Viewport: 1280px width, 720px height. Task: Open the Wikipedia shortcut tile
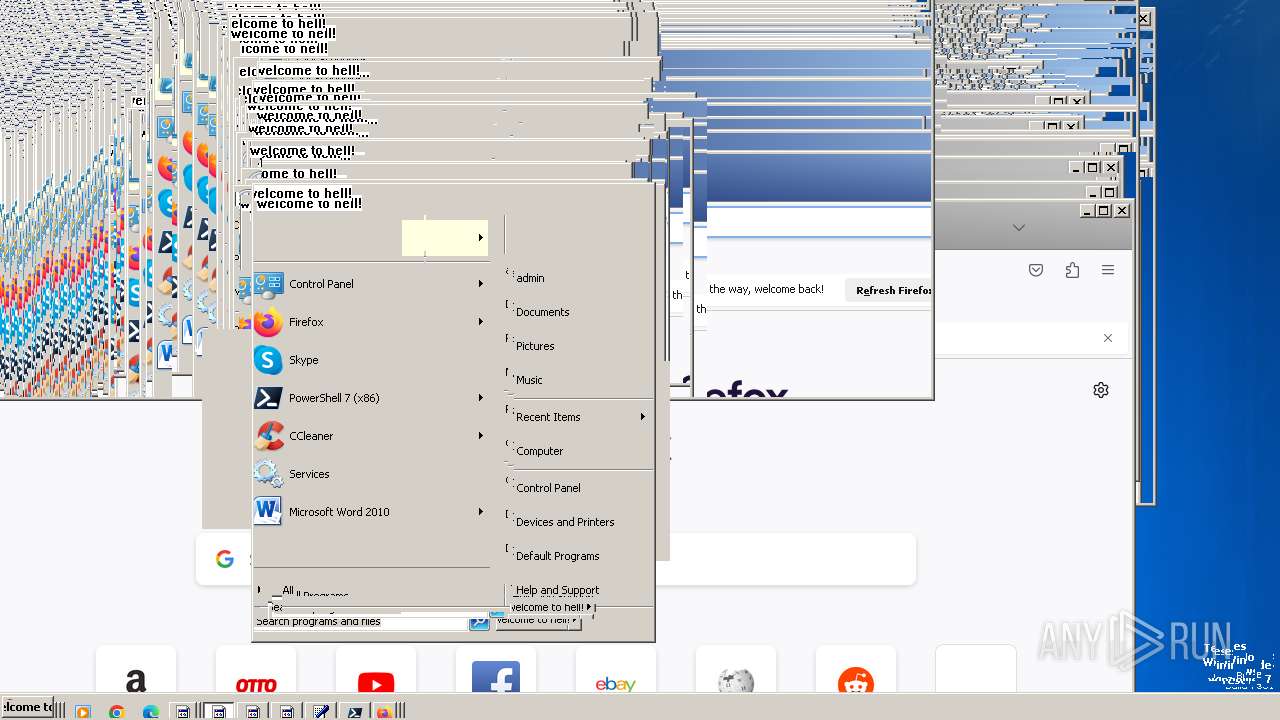(736, 670)
